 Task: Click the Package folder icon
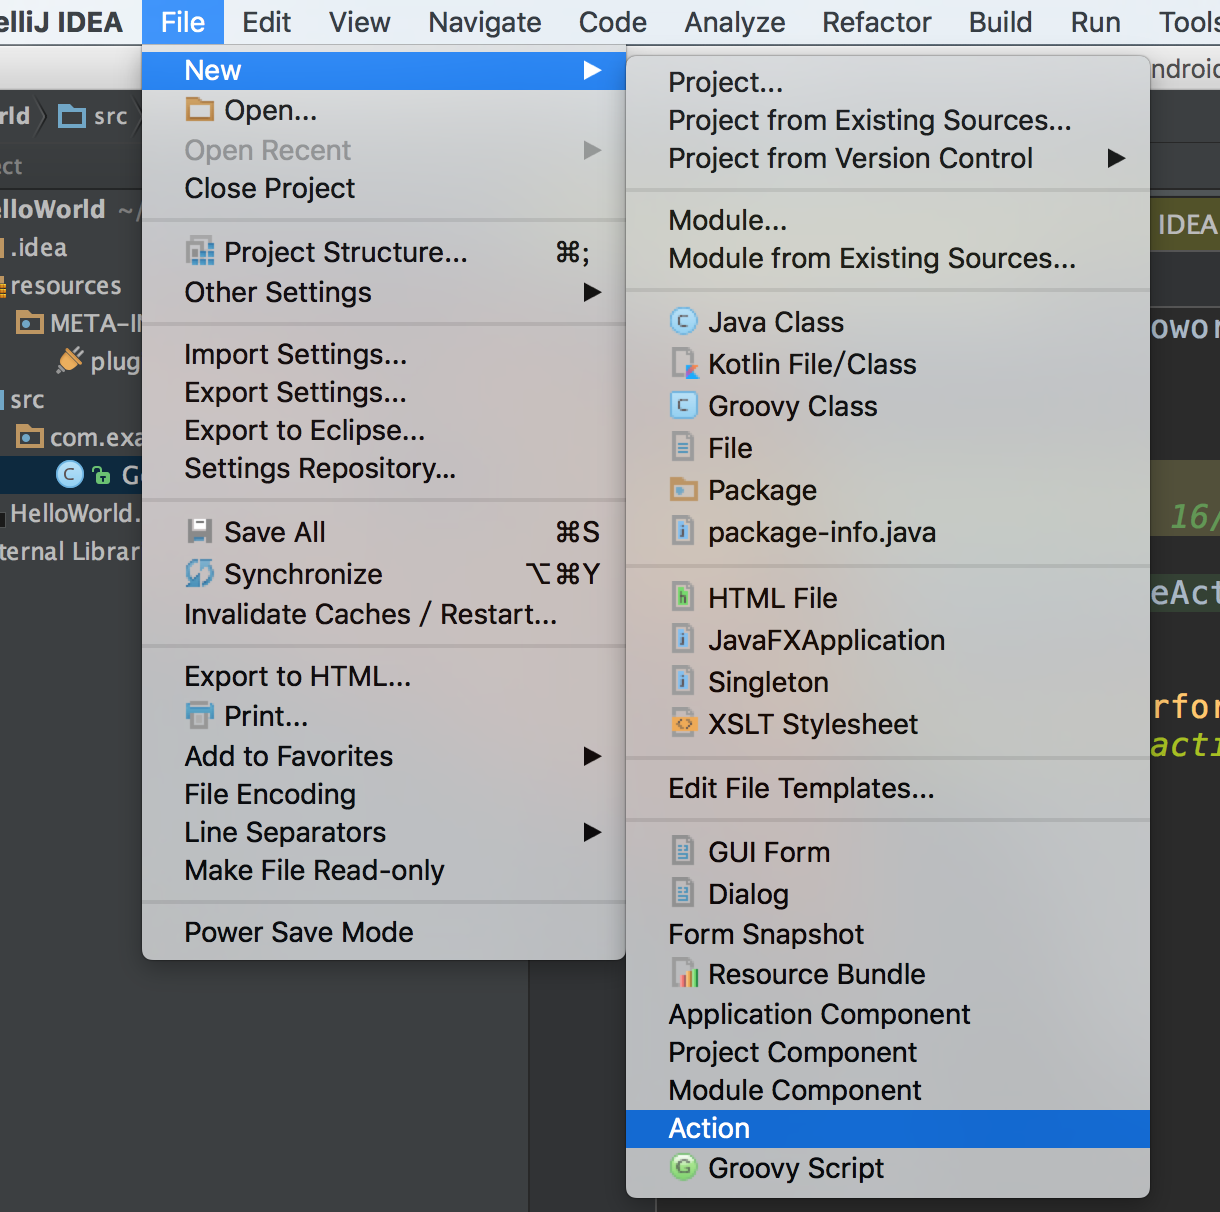click(683, 490)
